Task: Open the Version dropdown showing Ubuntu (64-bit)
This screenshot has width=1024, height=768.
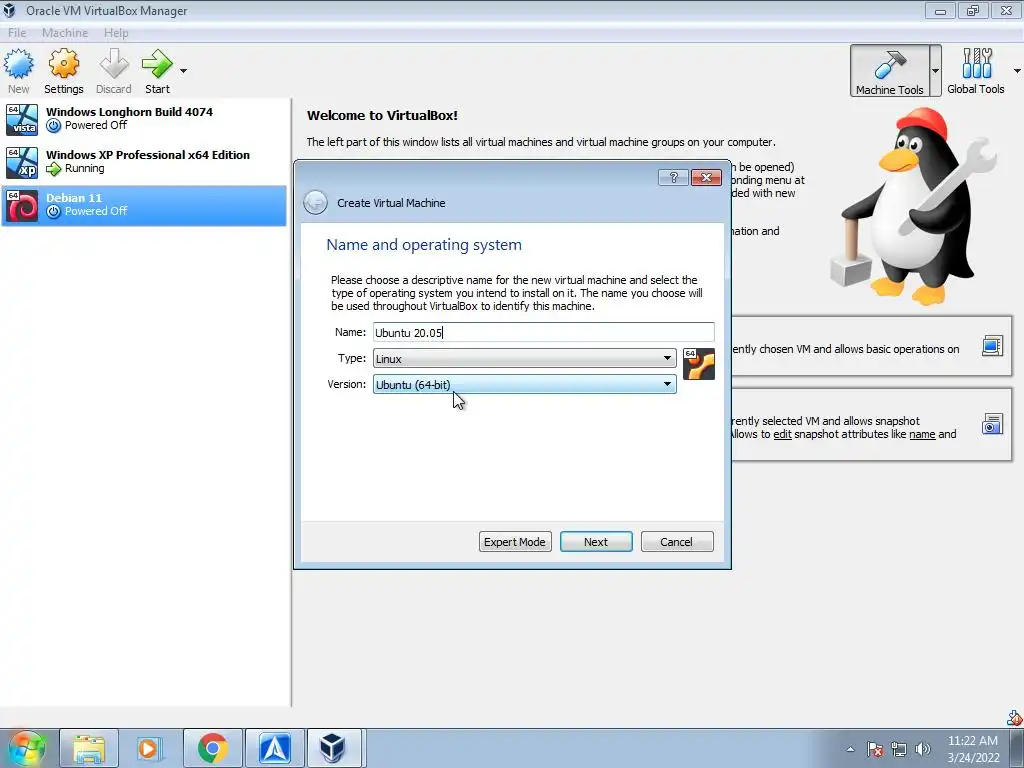Action: (x=524, y=384)
